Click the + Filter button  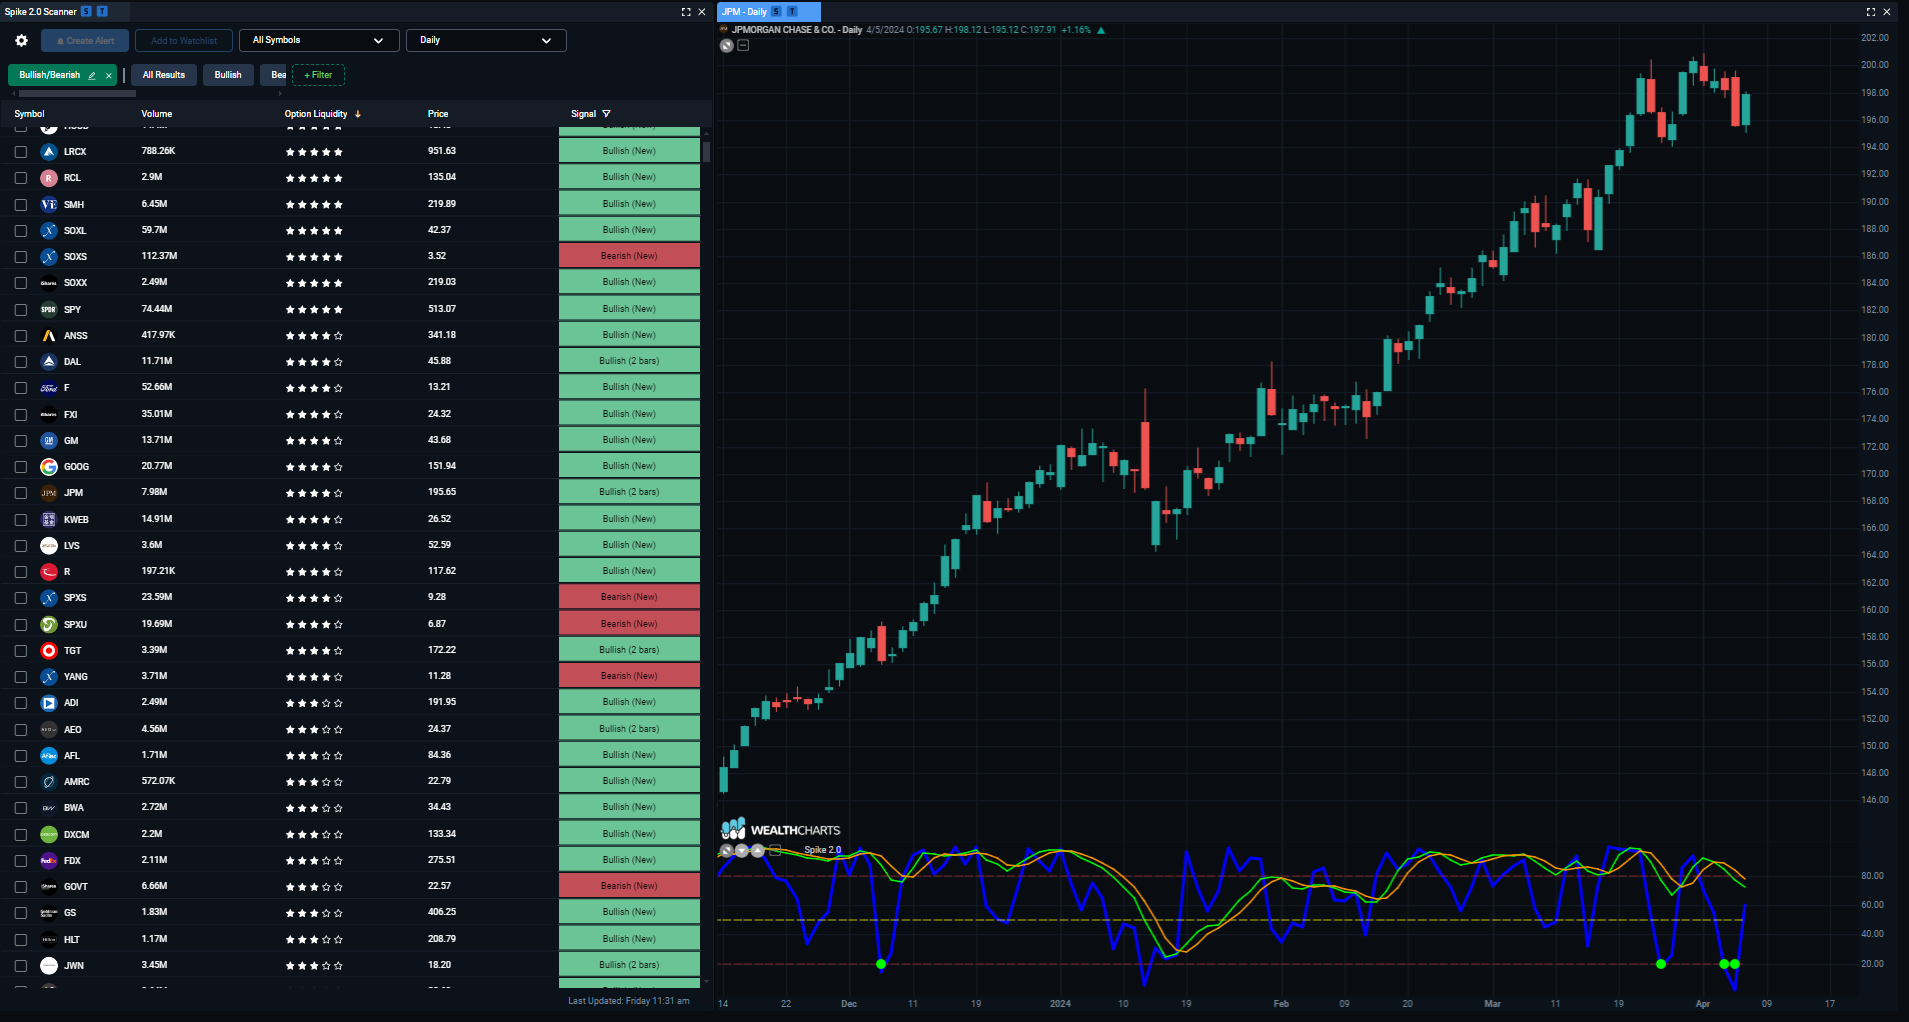click(318, 74)
